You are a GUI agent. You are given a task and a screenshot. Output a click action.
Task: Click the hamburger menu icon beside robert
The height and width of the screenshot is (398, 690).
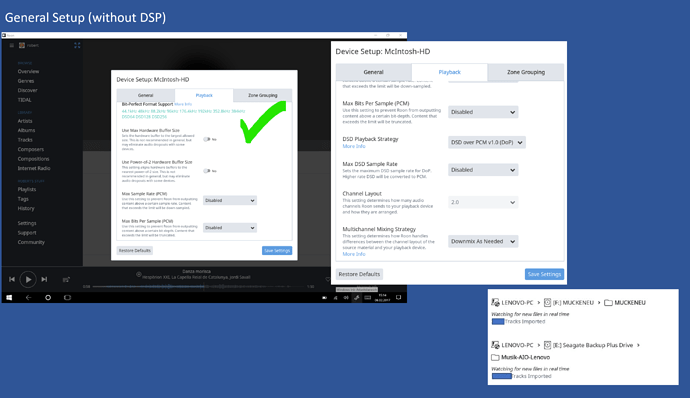[12, 45]
